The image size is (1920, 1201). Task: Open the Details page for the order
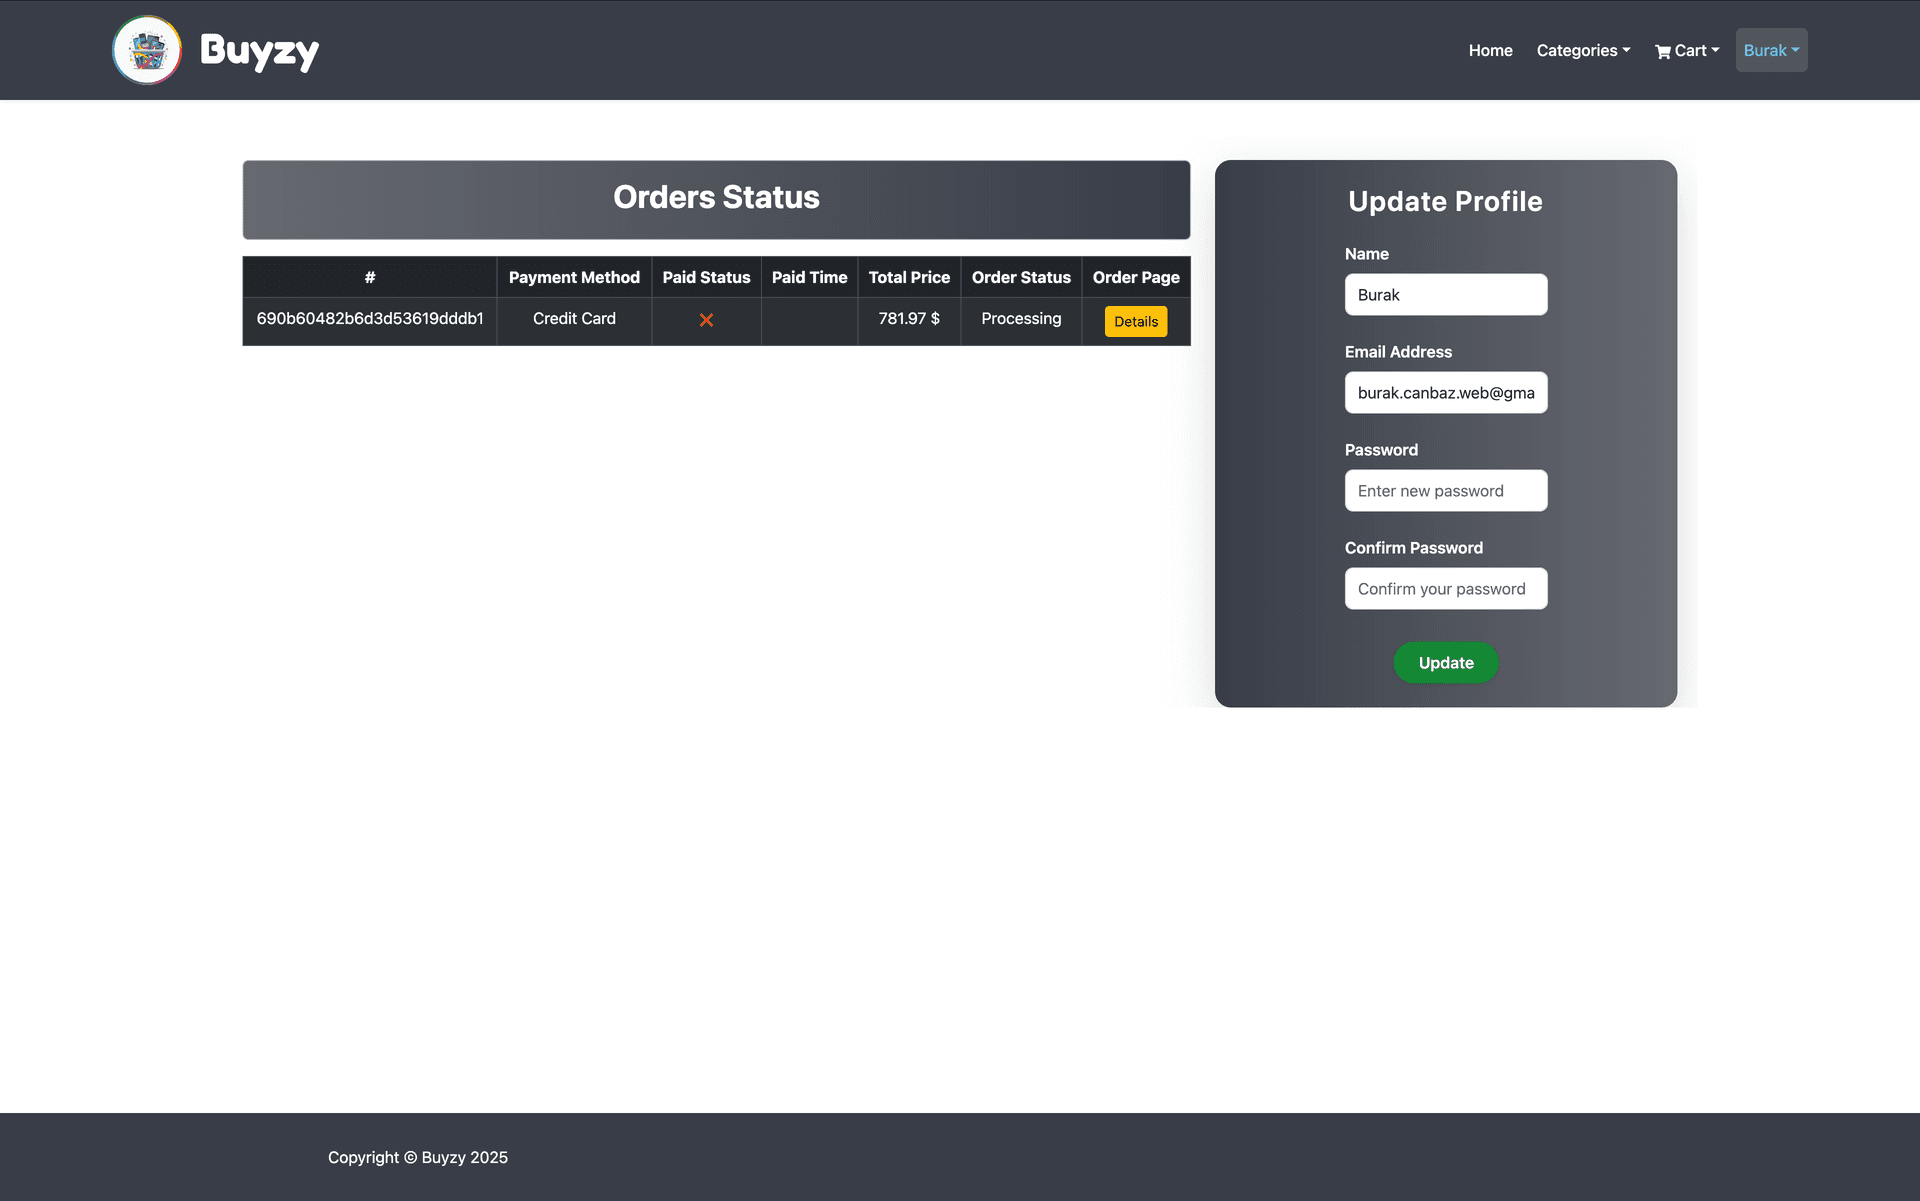click(1135, 321)
